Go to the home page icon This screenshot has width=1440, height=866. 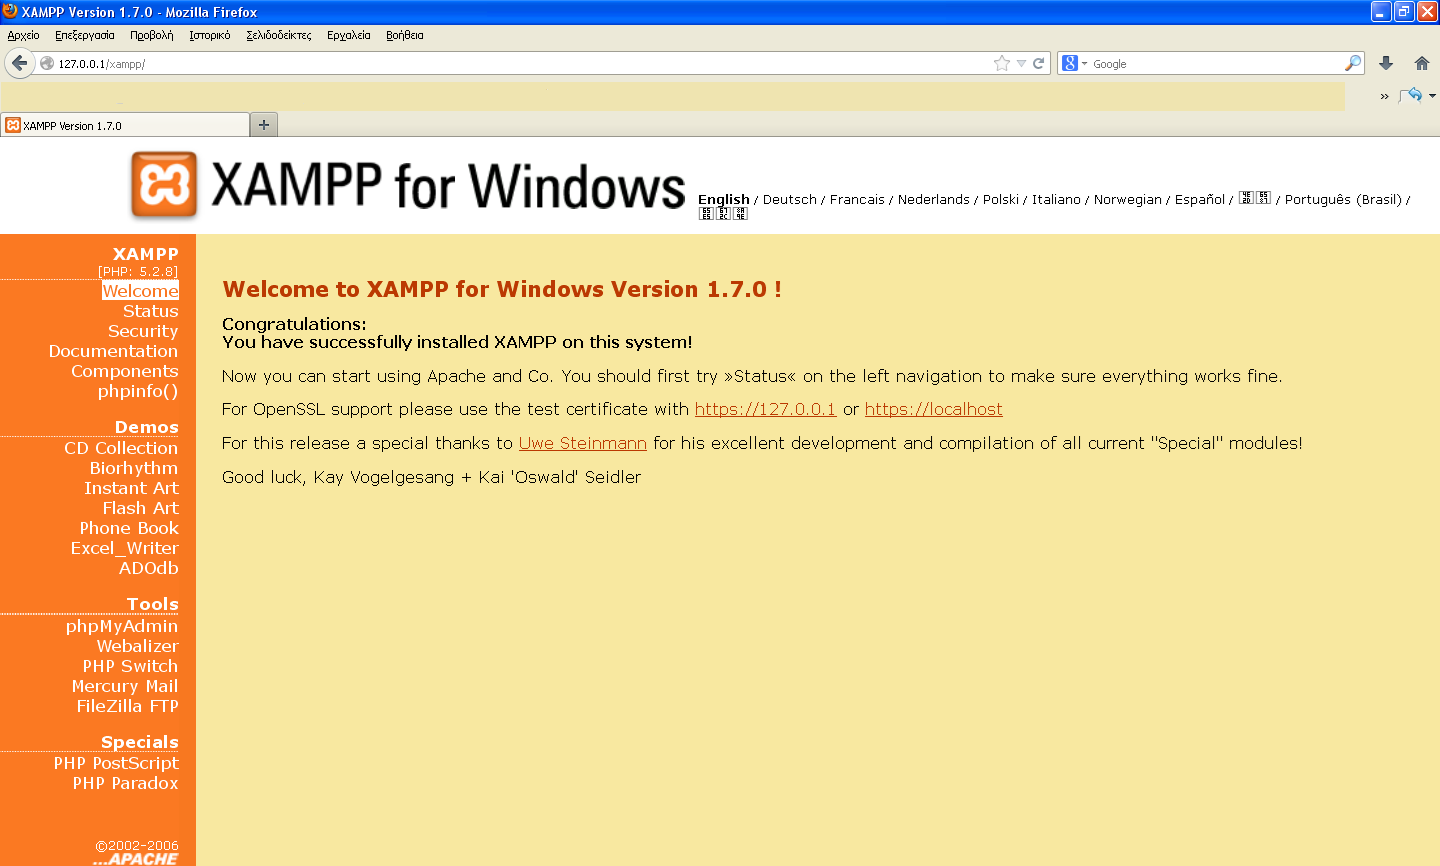1422,63
